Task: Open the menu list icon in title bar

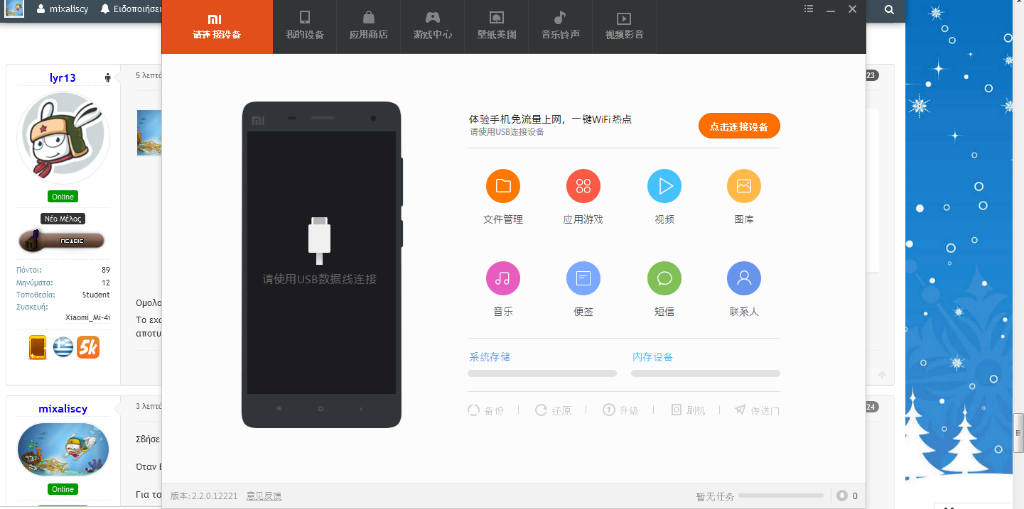Action: (808, 9)
